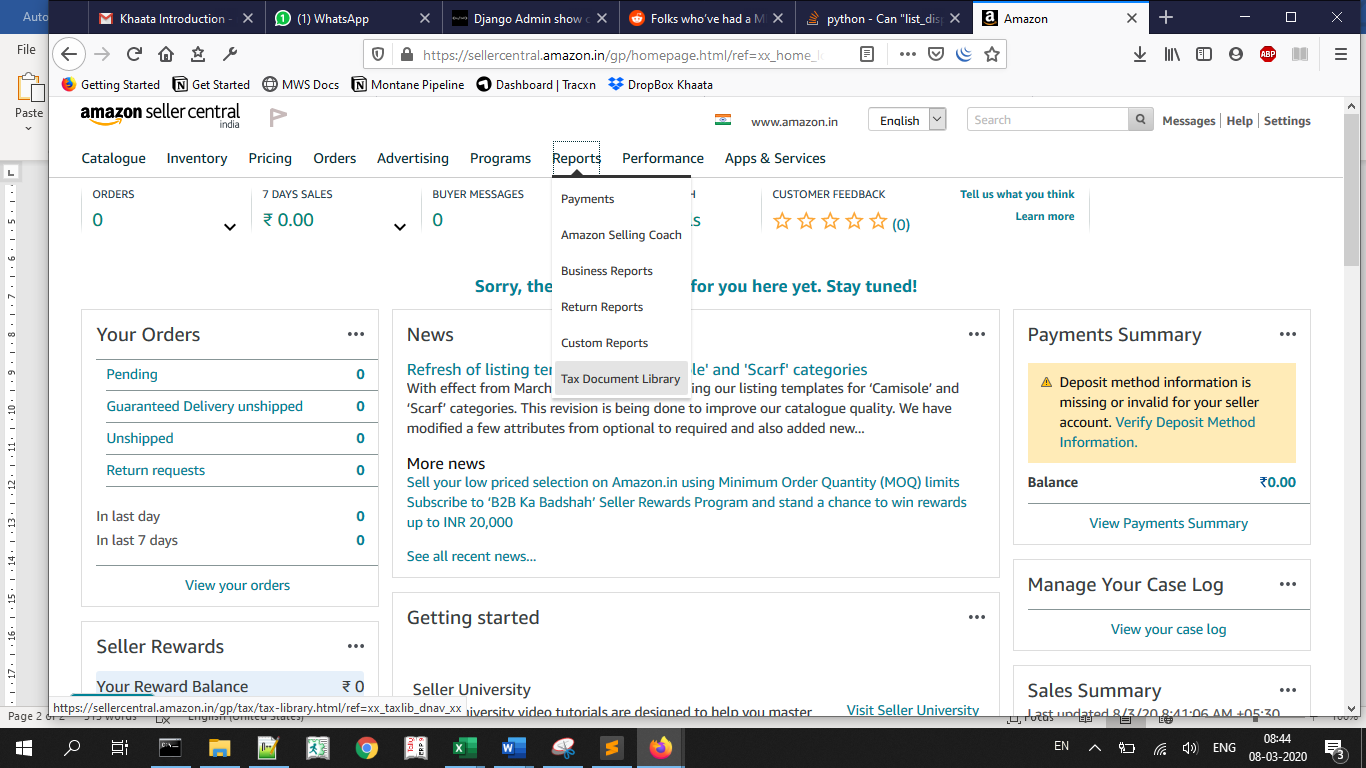Open Business Reports from the dropdown
Image resolution: width=1366 pixels, height=768 pixels.
(607, 271)
